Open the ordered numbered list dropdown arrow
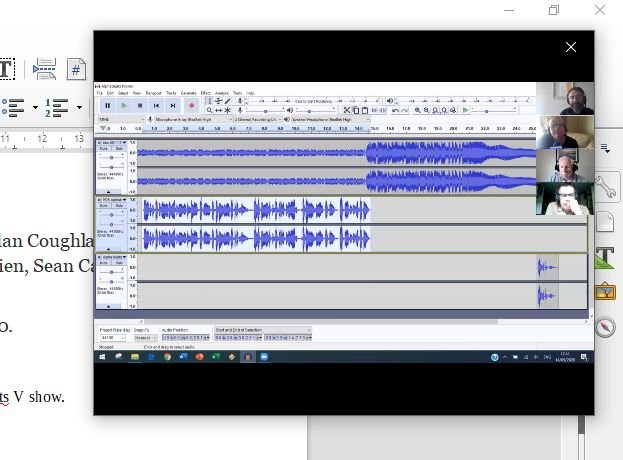Screen dimensions: 623x460 (79, 107)
